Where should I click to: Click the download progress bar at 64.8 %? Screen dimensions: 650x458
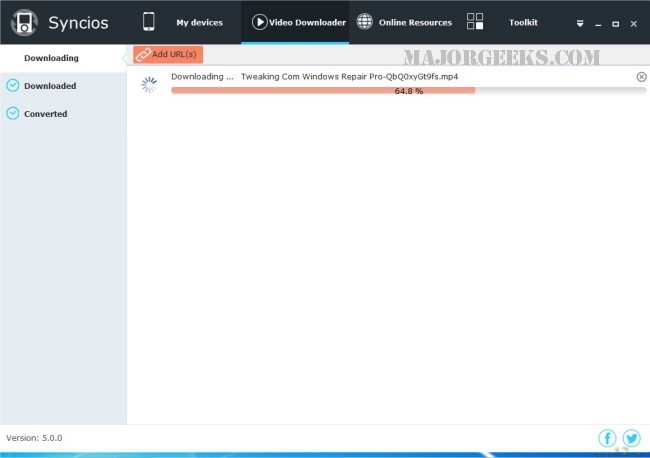click(x=409, y=91)
